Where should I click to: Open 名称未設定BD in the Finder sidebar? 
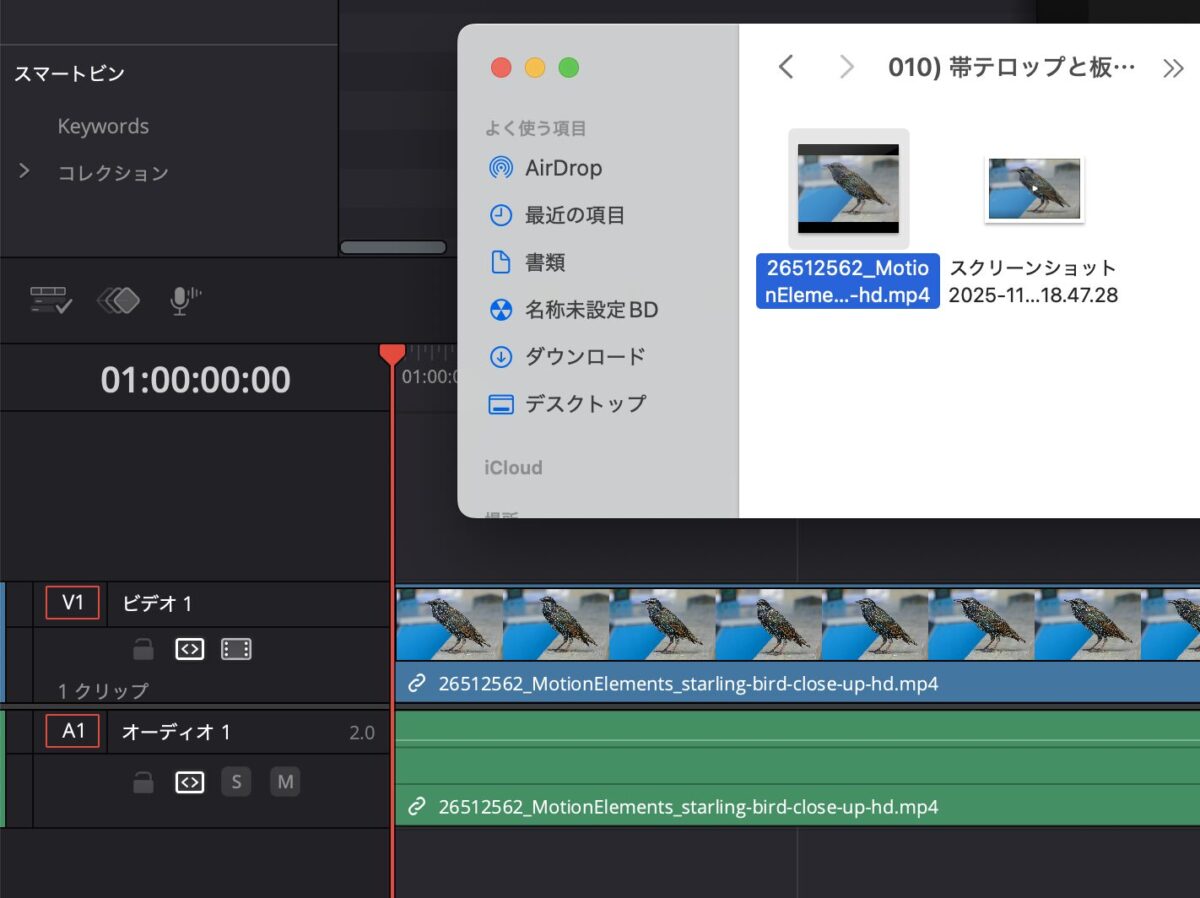coord(590,310)
